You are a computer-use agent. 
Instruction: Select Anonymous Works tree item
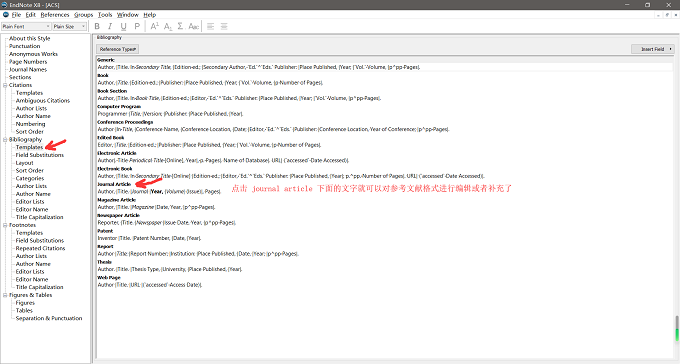point(33,54)
